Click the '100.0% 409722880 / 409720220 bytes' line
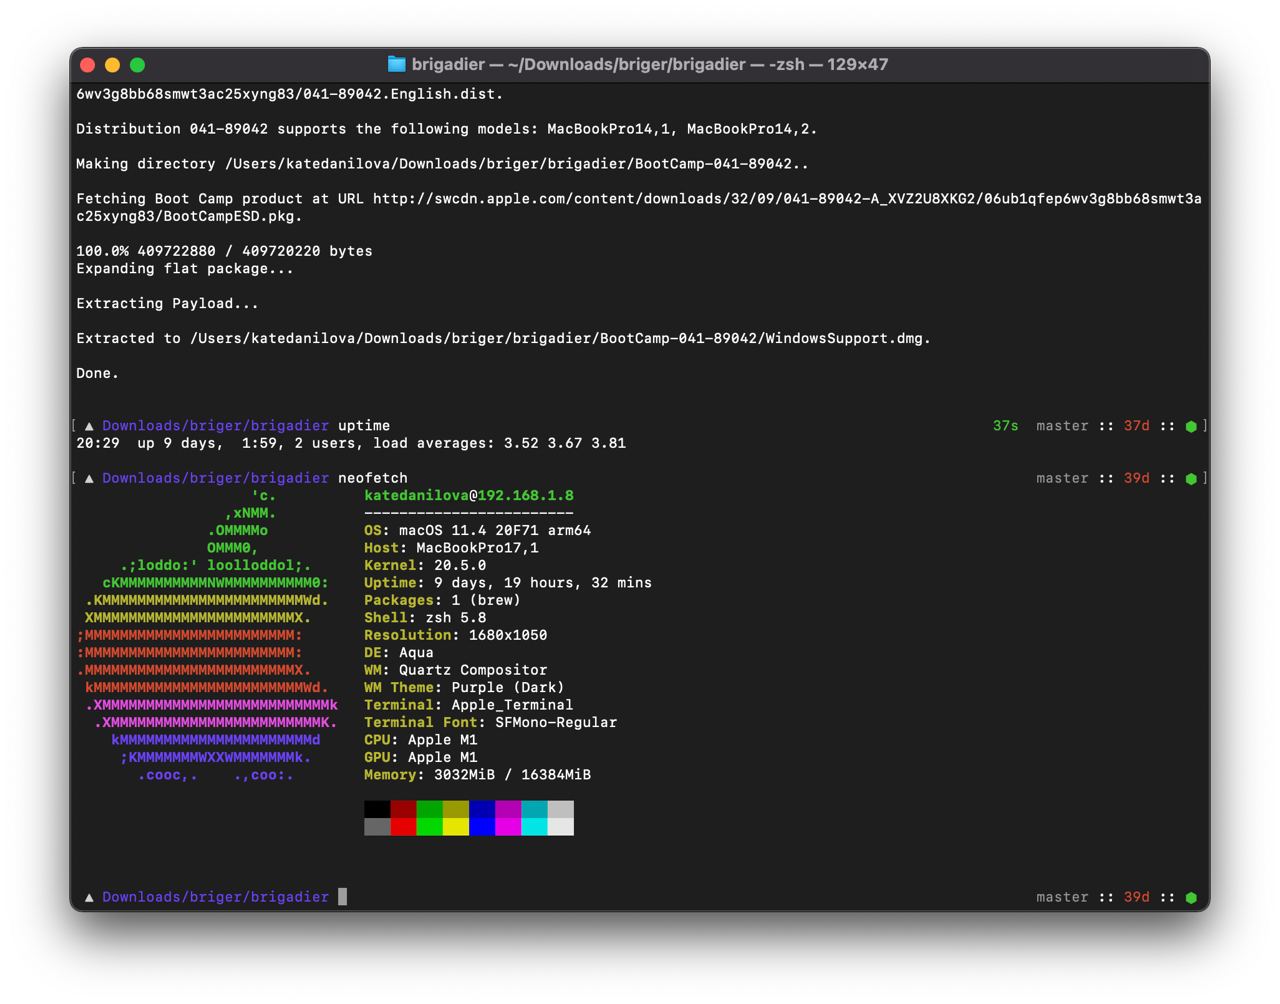Screen dimensions: 1280x1004 224,251
